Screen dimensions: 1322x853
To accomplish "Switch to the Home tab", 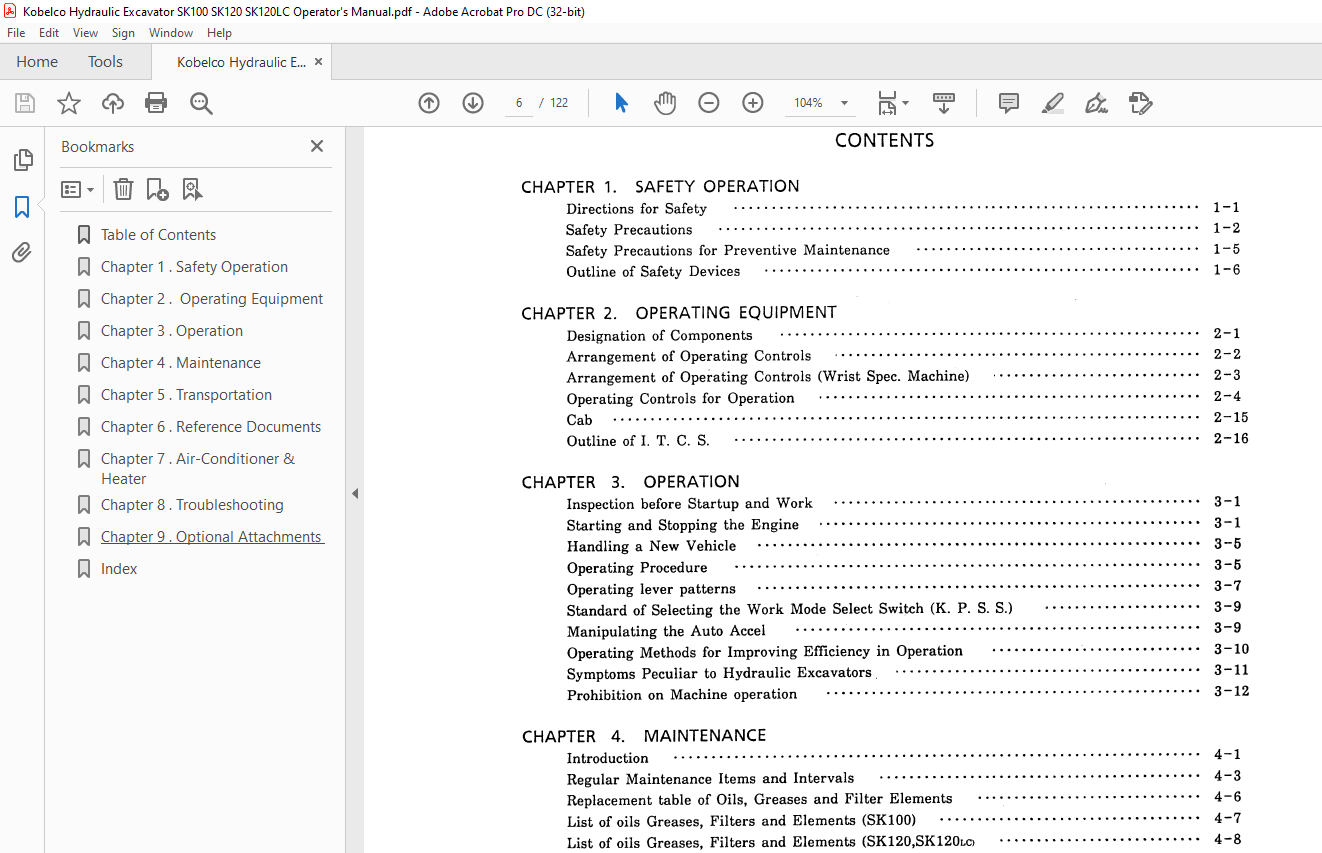I will (37, 62).
